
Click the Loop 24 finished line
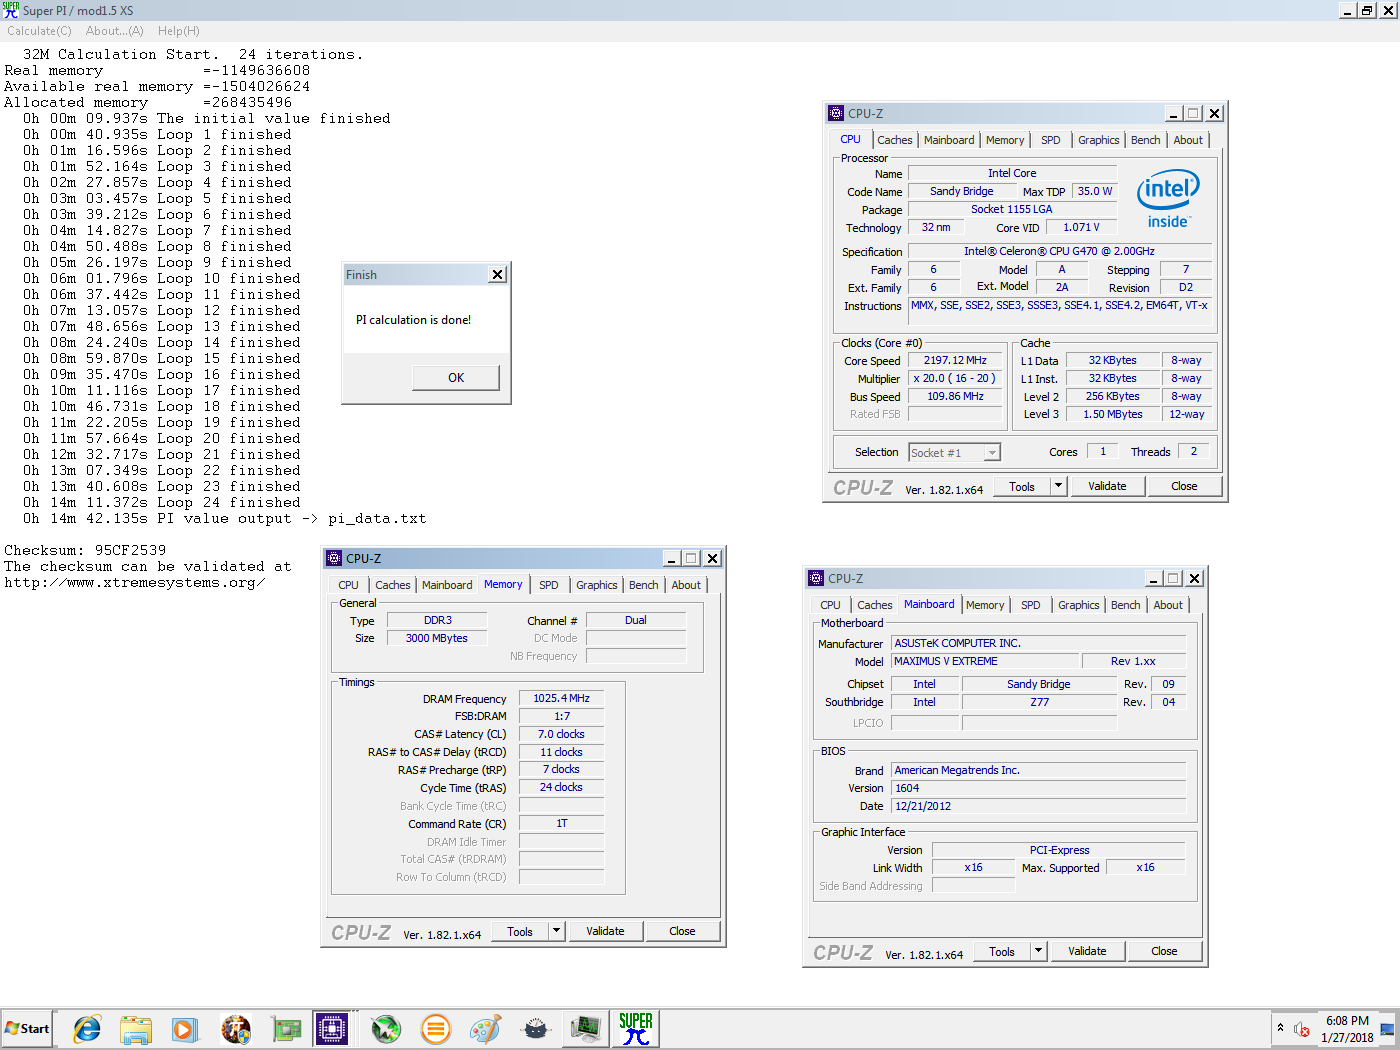point(161,503)
